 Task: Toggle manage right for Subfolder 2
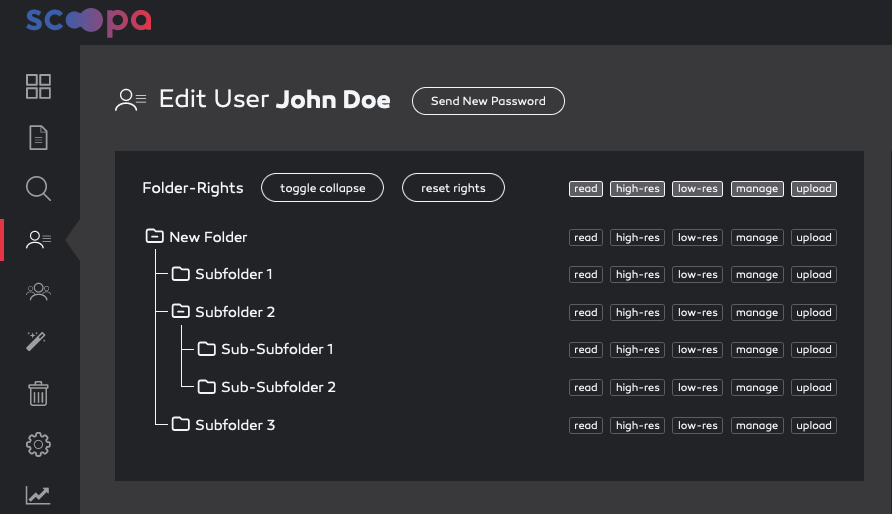[757, 313]
